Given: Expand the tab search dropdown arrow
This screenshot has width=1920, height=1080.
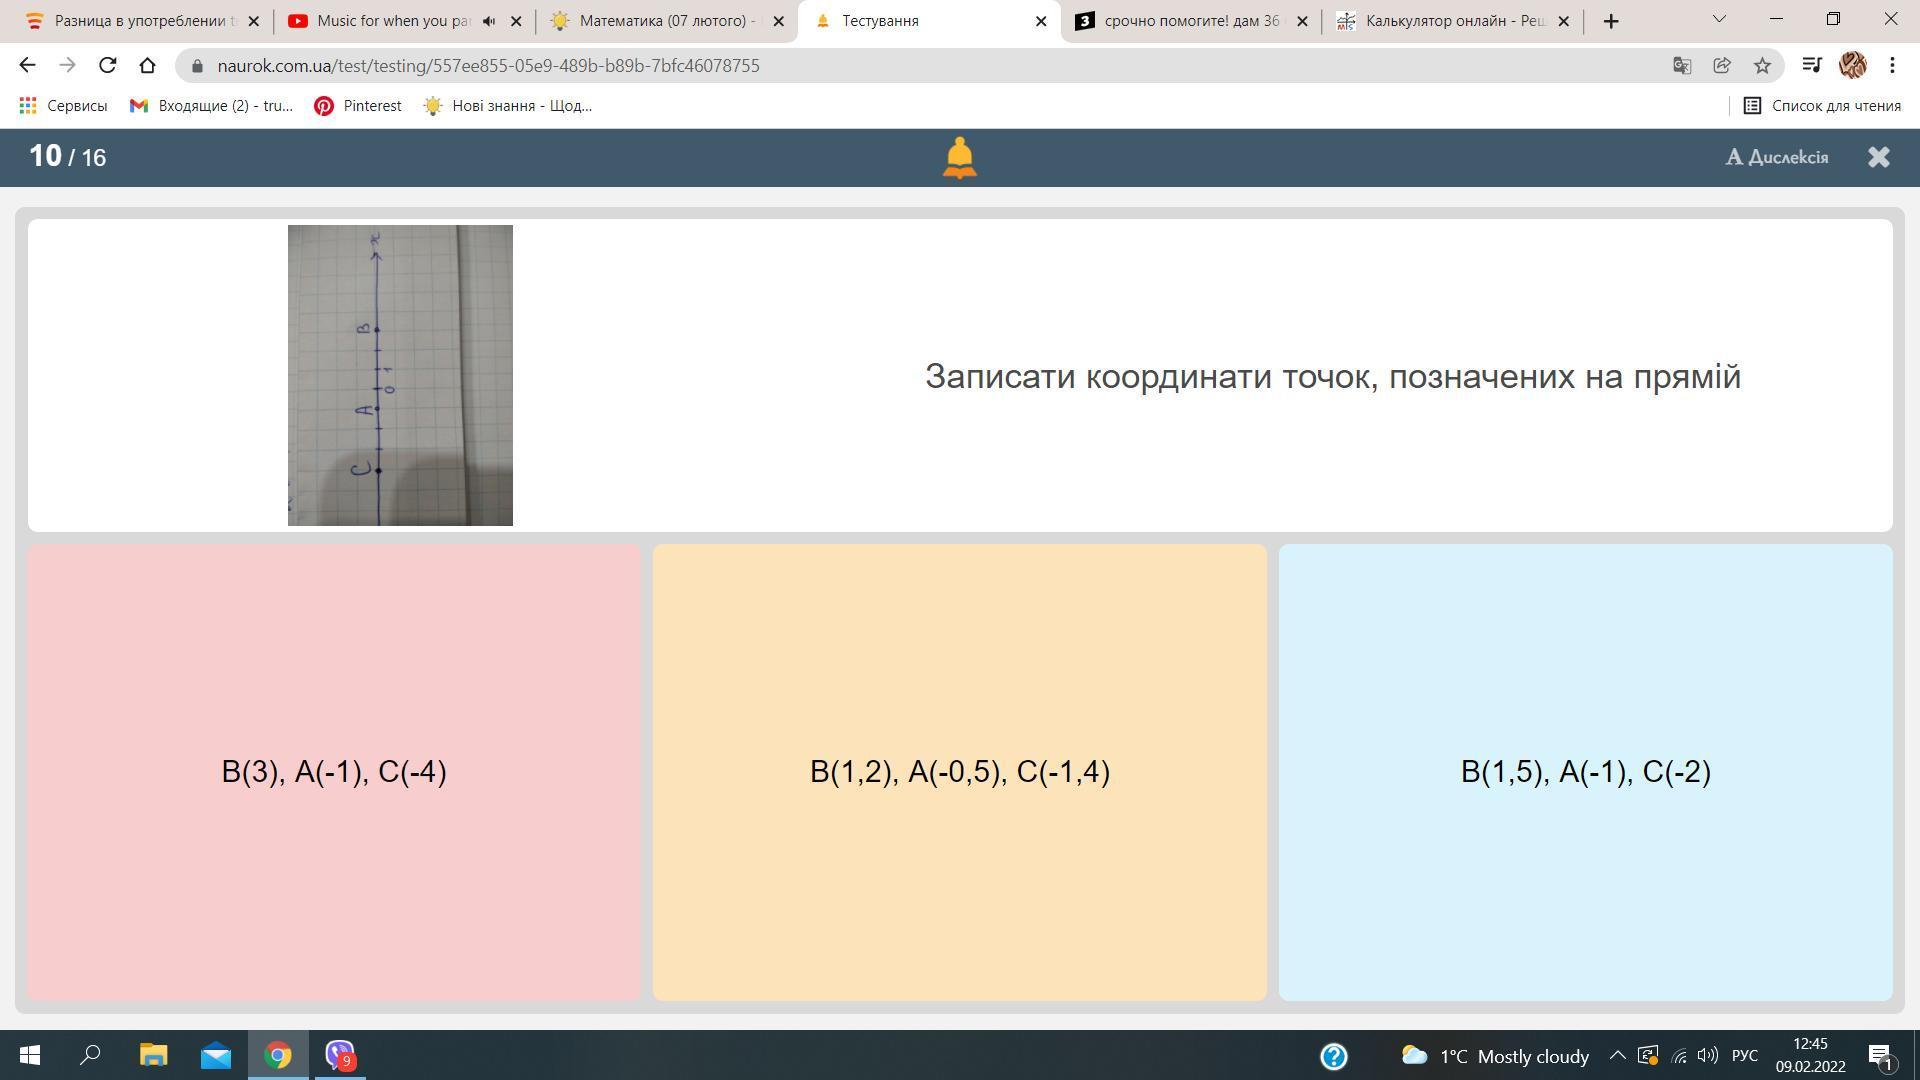Looking at the screenshot, I should coord(1719,19).
